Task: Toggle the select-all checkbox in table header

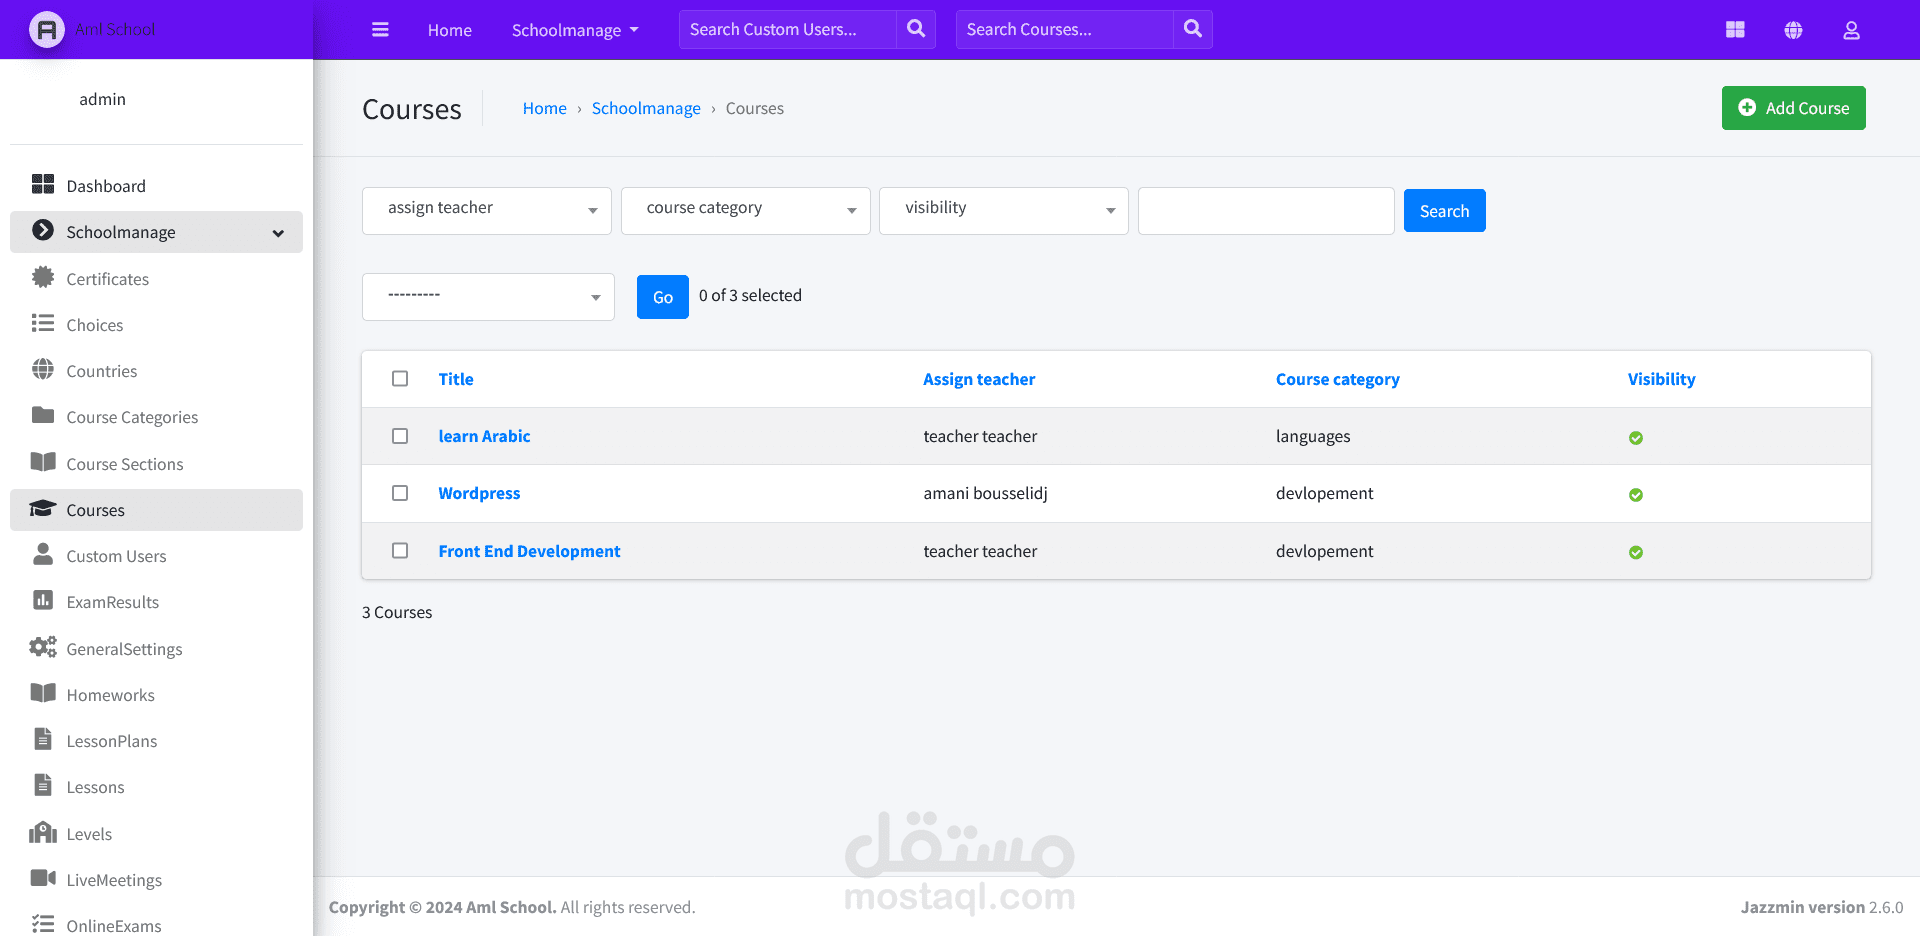Action: tap(400, 379)
